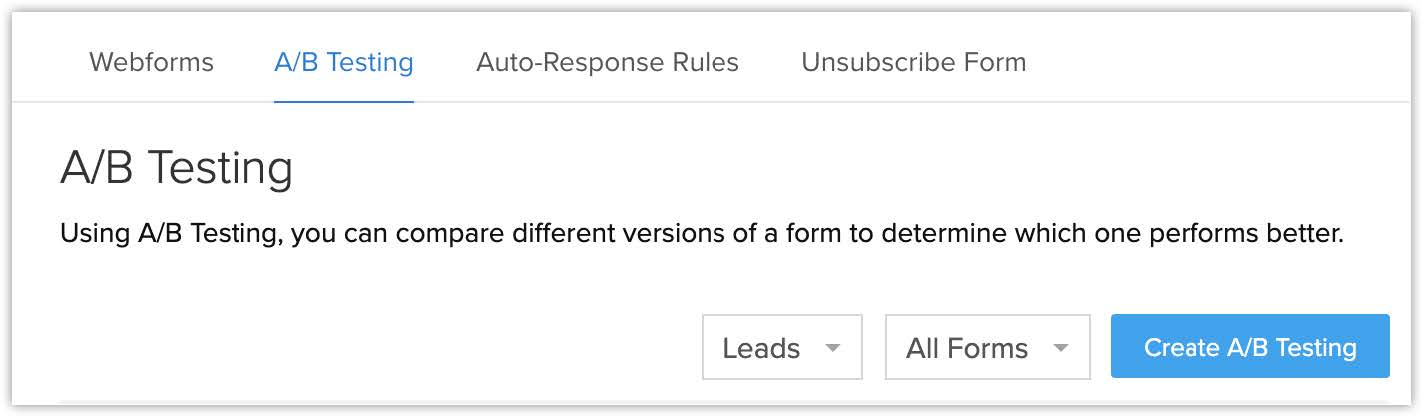1423x417 pixels.
Task: Go to the Unsubscribe Form tab
Action: click(913, 62)
